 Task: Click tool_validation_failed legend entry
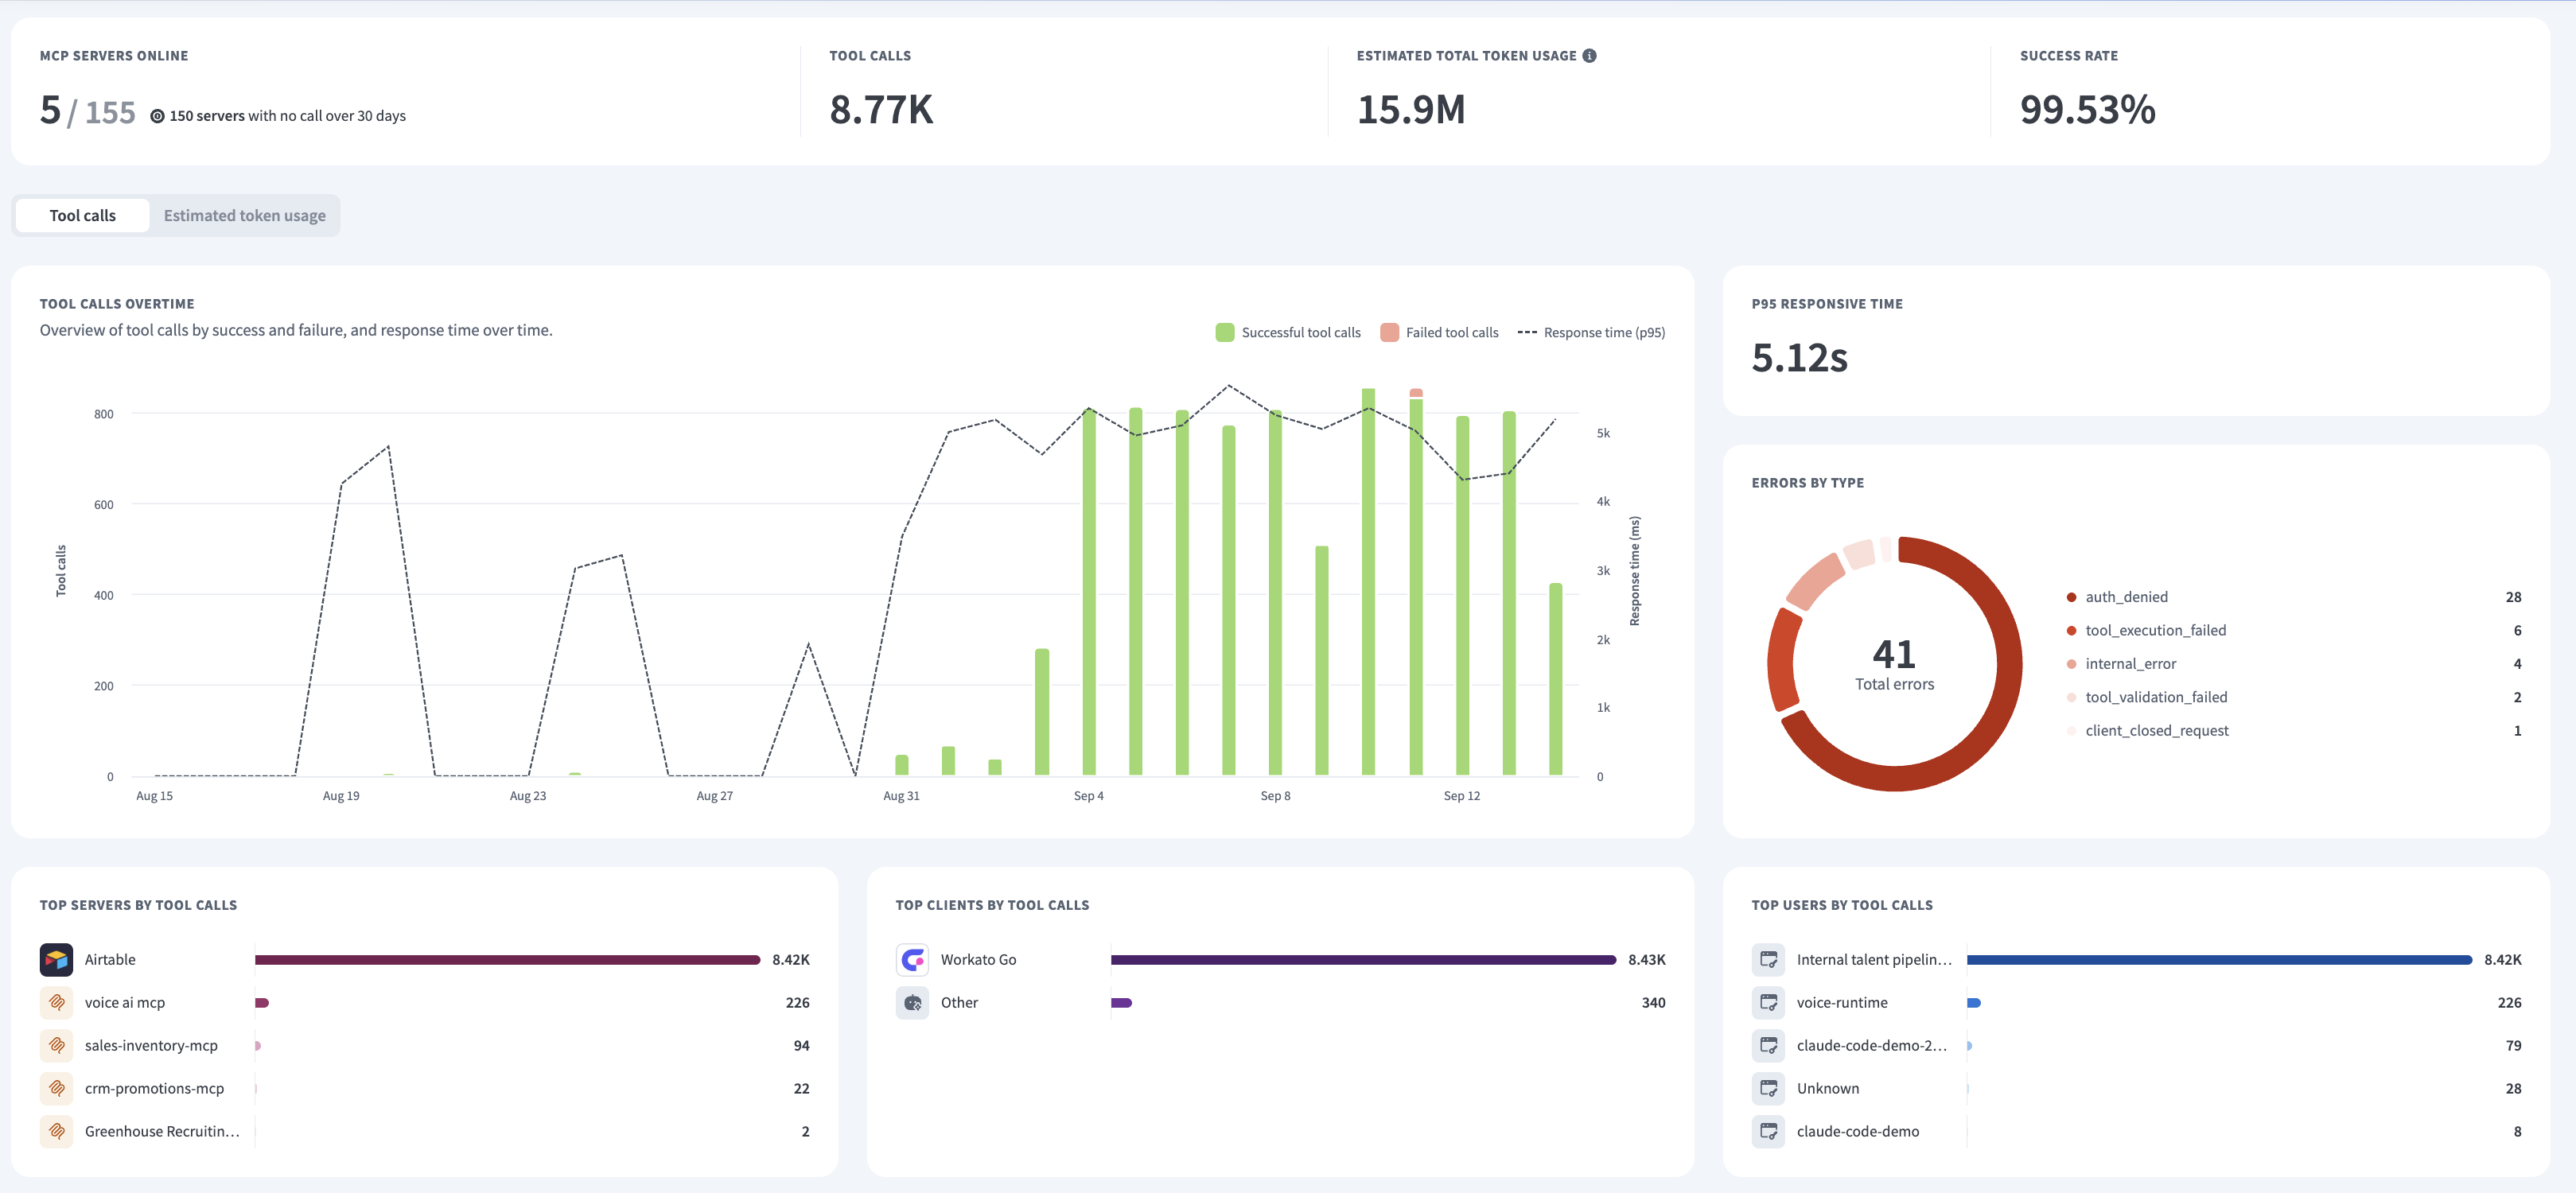(x=2147, y=697)
